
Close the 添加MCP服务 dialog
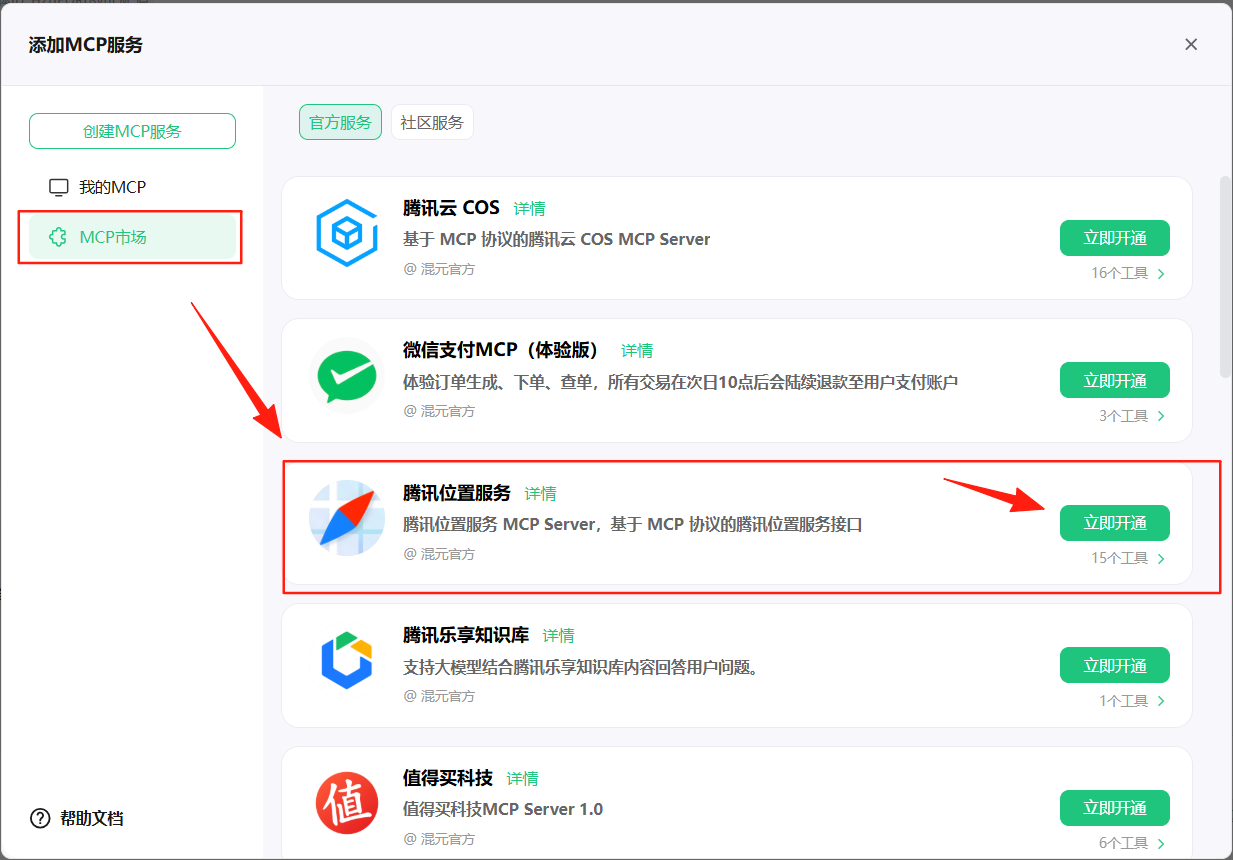(x=1191, y=44)
